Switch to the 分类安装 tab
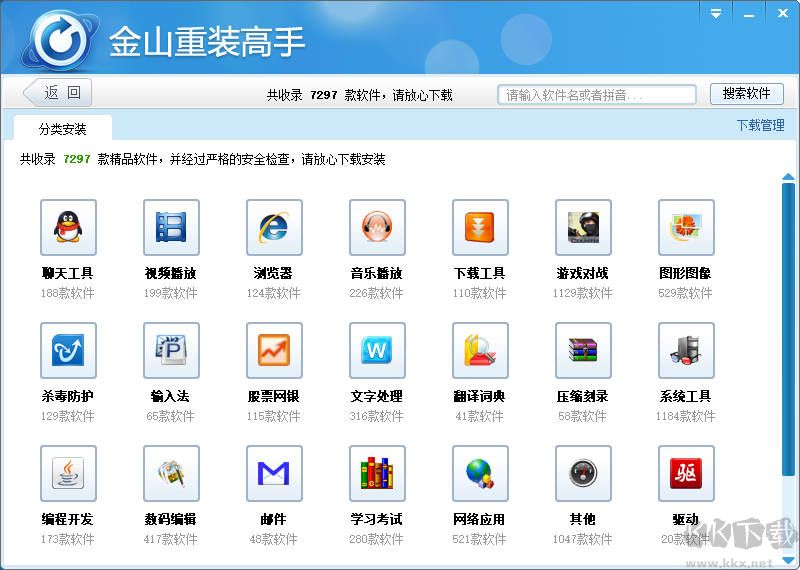Image resolution: width=800 pixels, height=570 pixels. 63,129
